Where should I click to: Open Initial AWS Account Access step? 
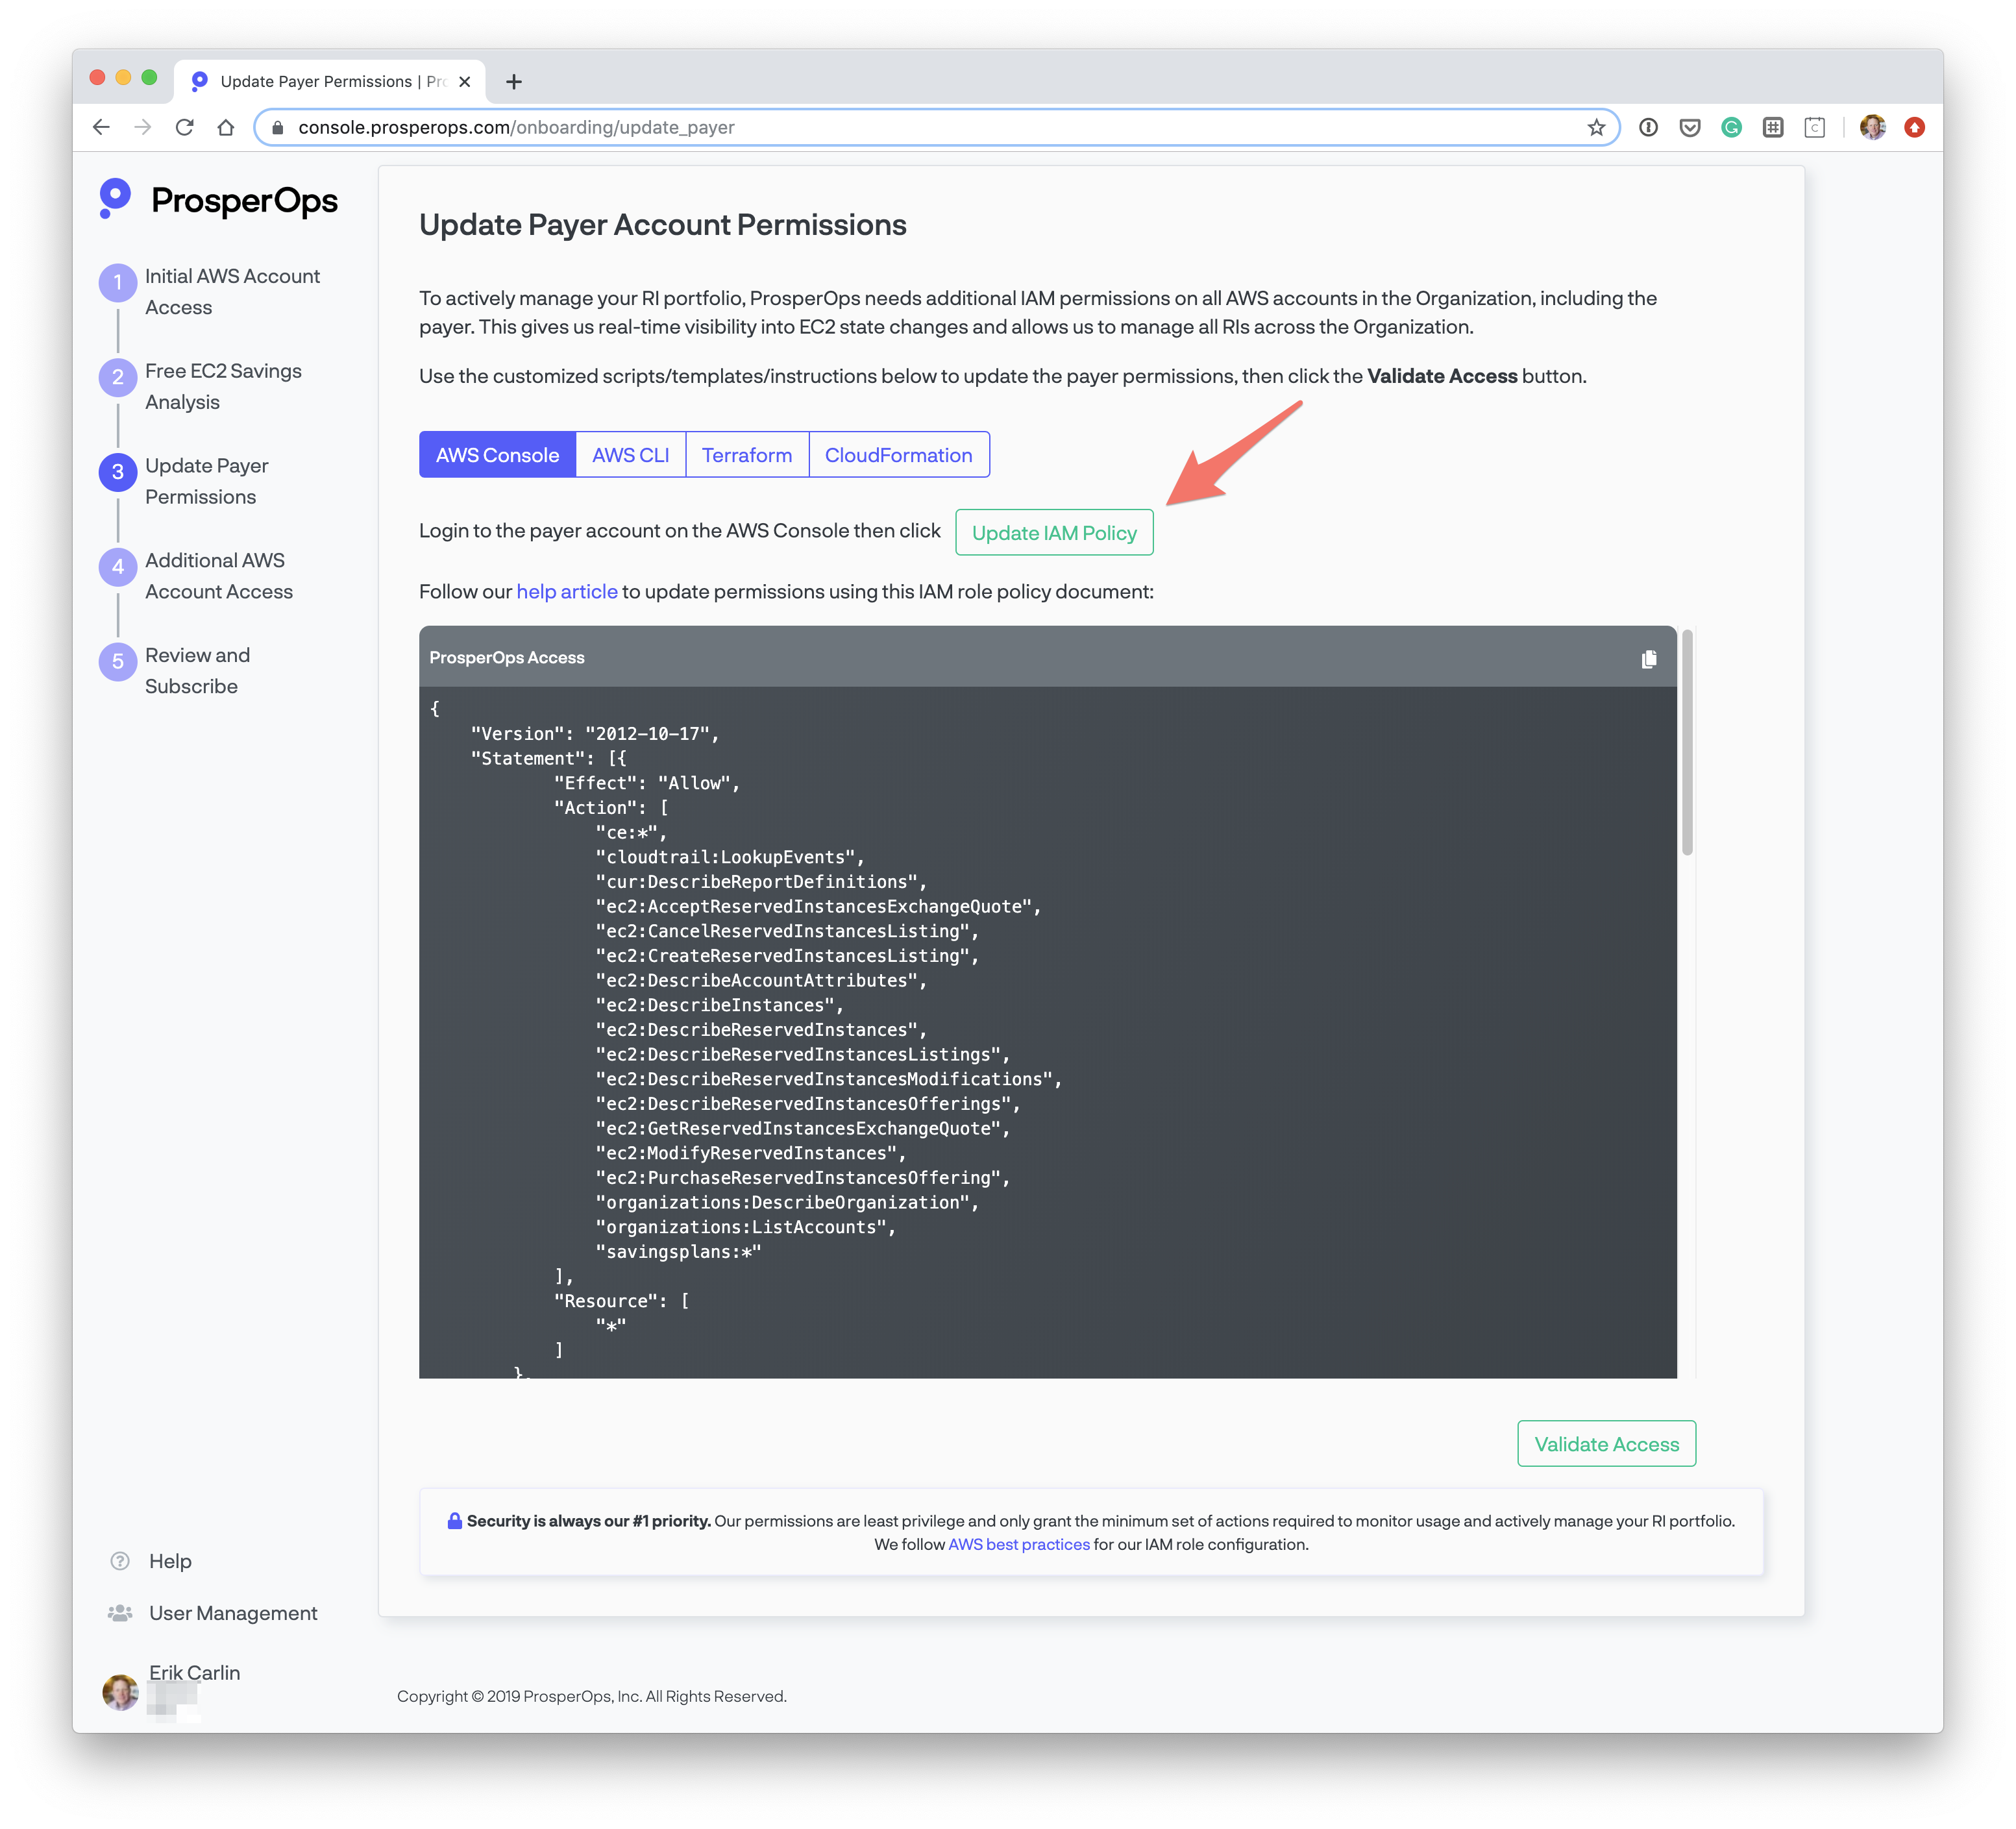(232, 292)
